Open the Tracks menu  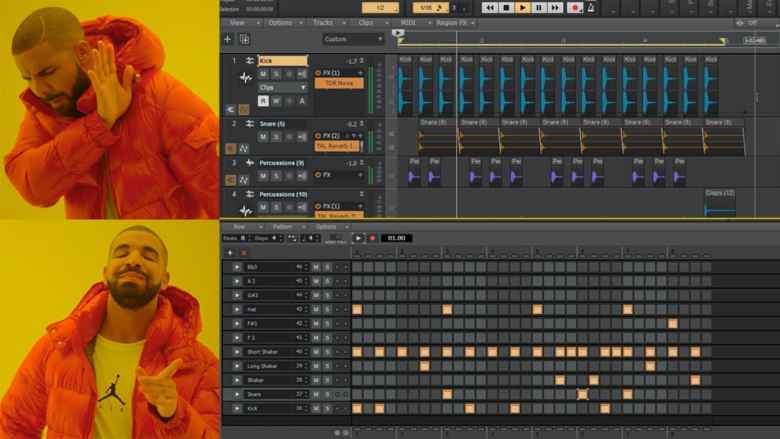click(322, 22)
